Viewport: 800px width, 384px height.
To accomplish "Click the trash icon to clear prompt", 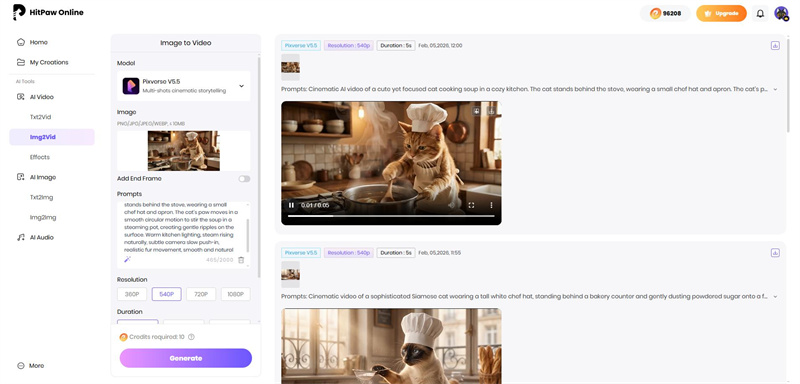I will (241, 260).
